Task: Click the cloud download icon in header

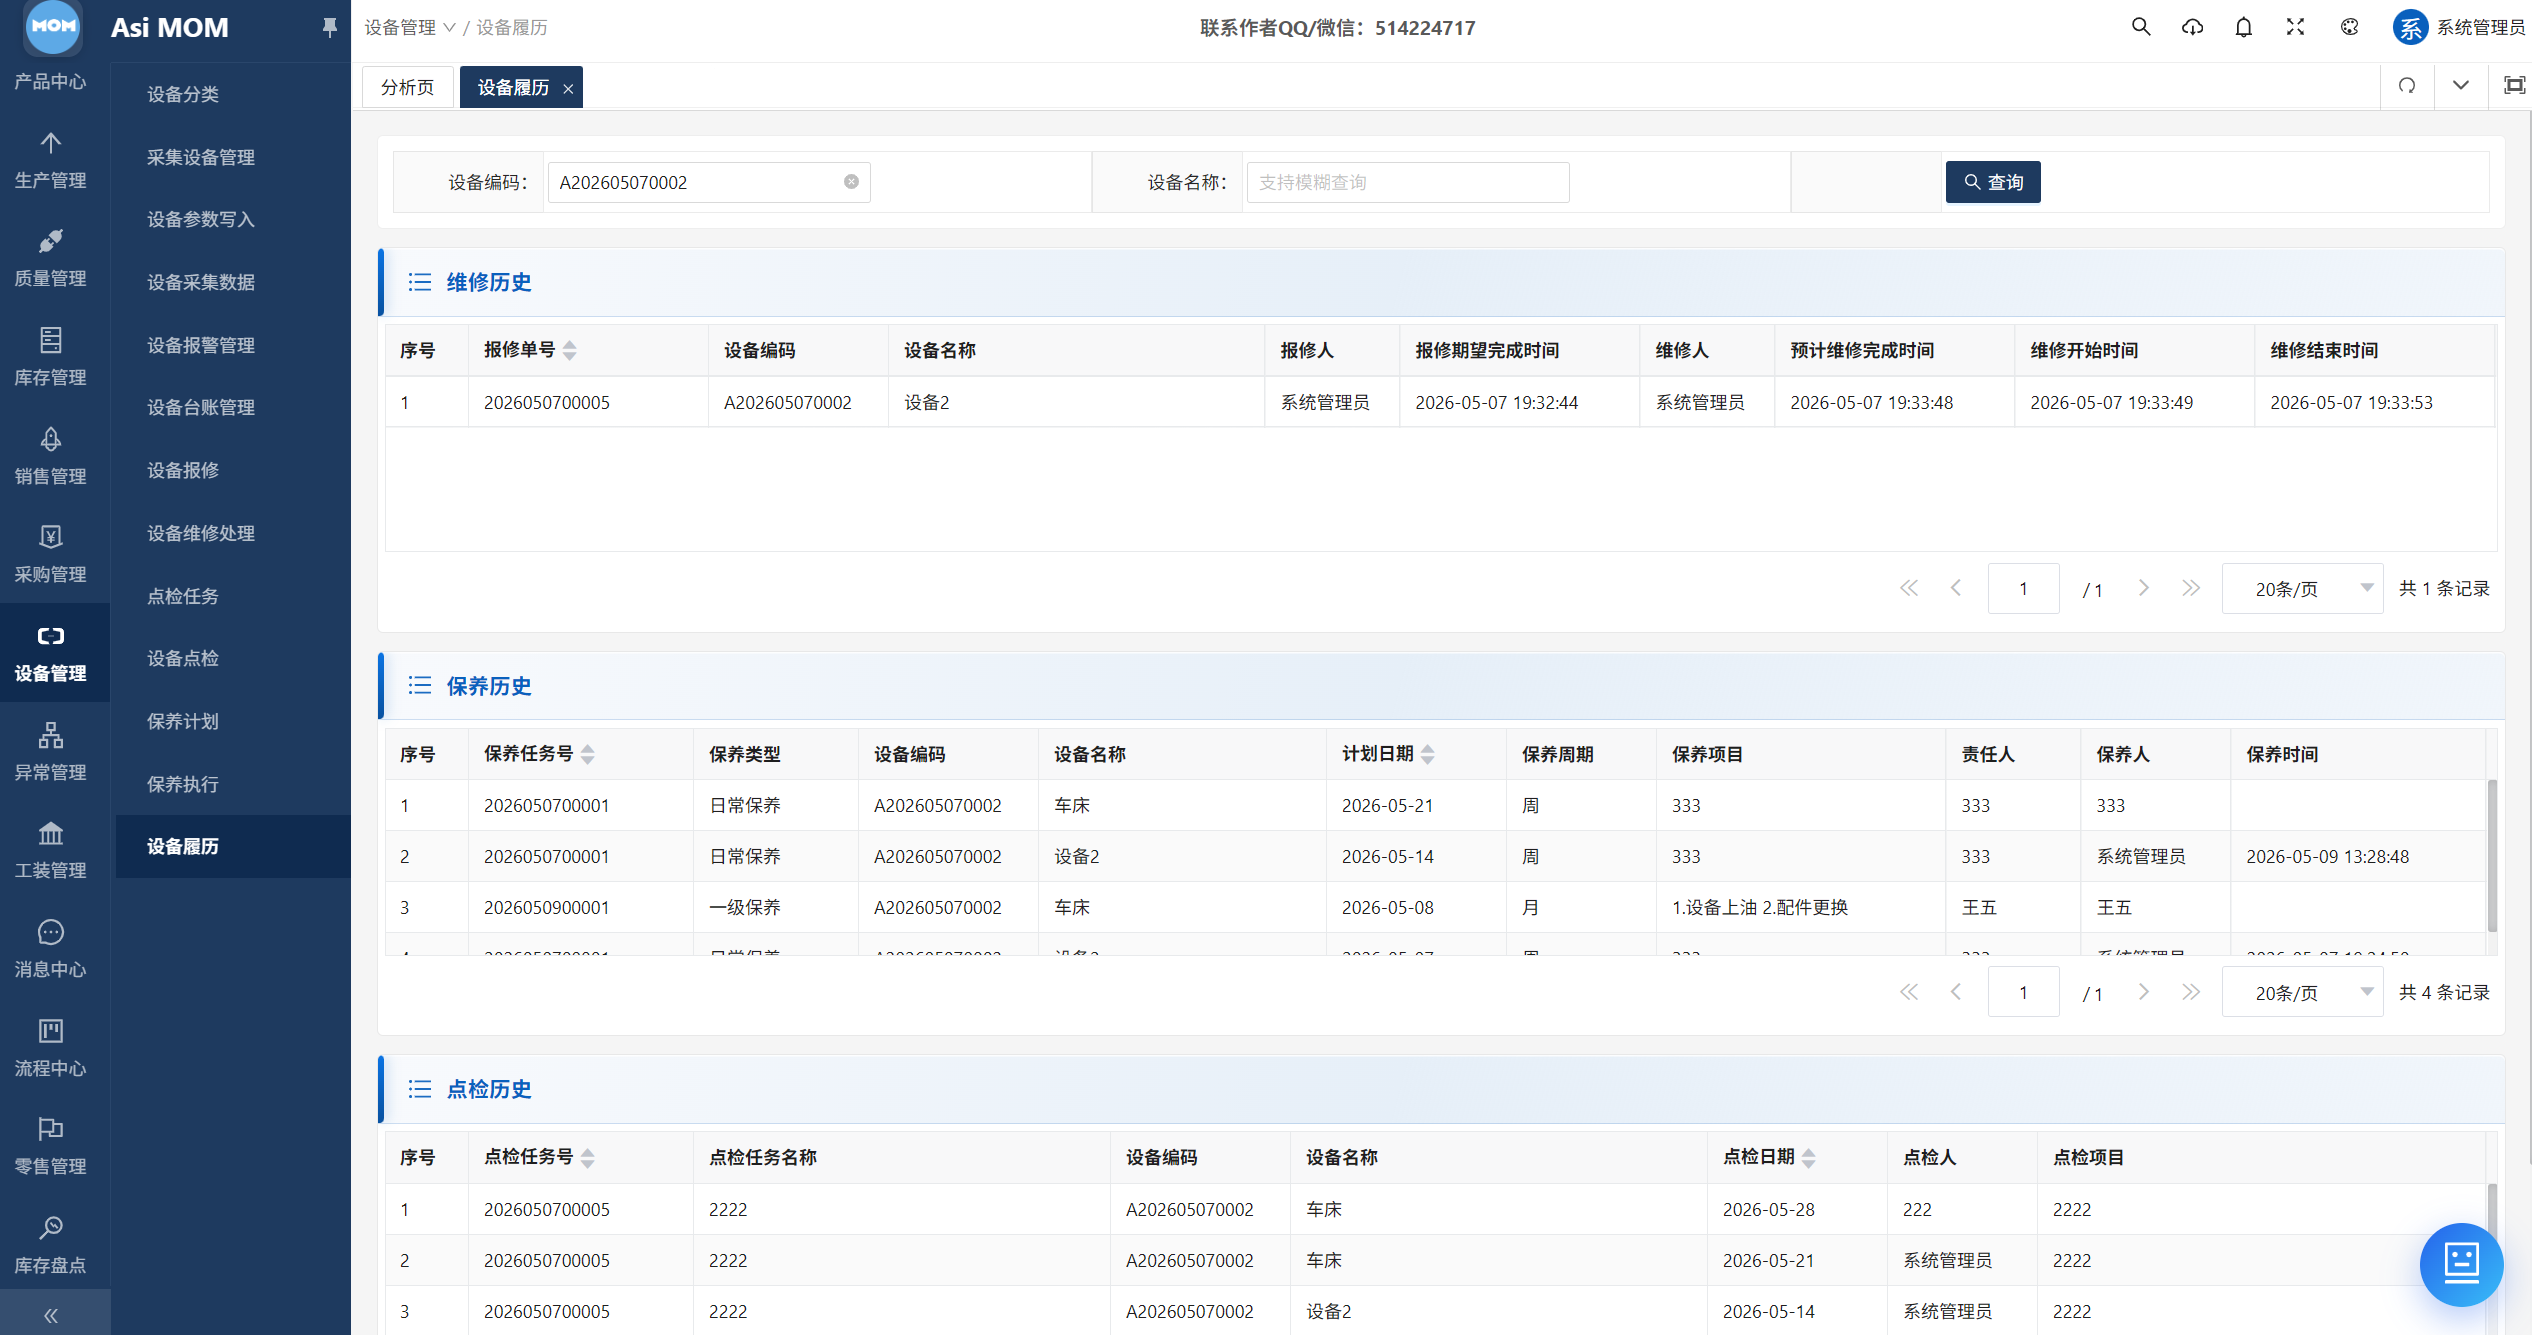Action: click(2192, 27)
